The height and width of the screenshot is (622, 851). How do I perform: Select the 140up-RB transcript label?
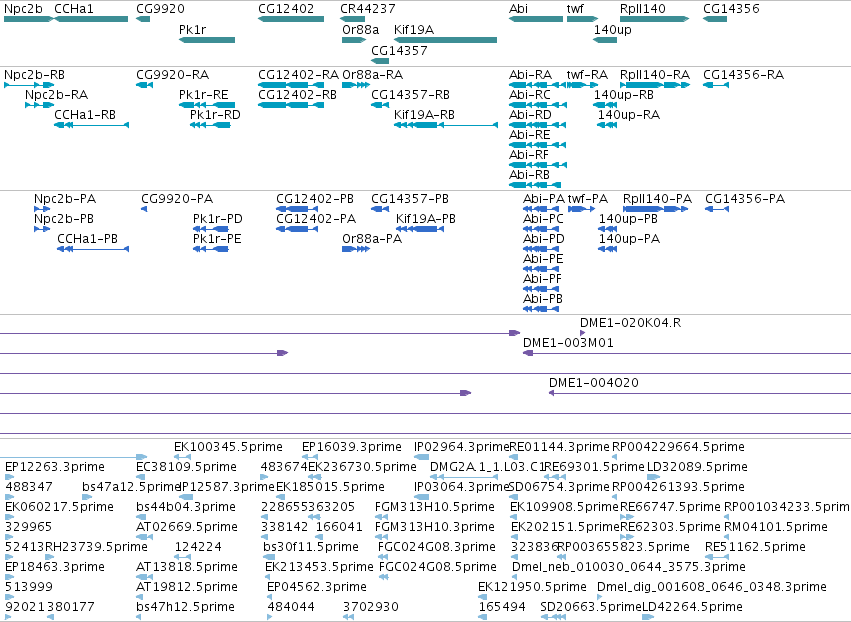(624, 94)
